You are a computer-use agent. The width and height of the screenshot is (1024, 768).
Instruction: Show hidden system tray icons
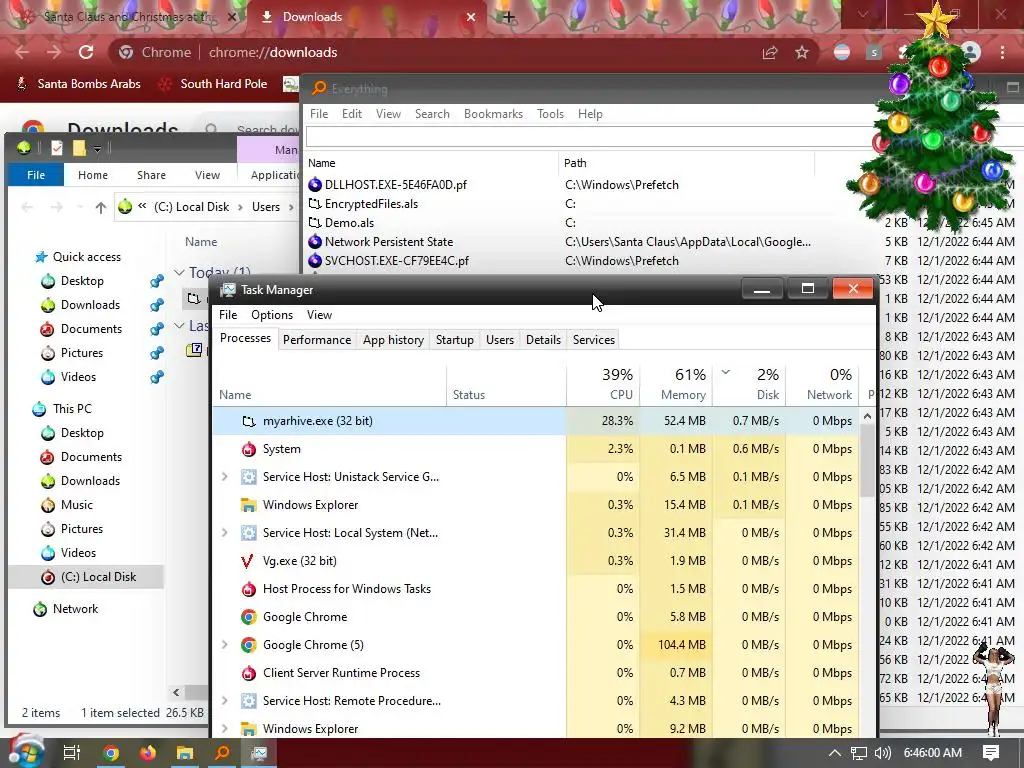(835, 753)
